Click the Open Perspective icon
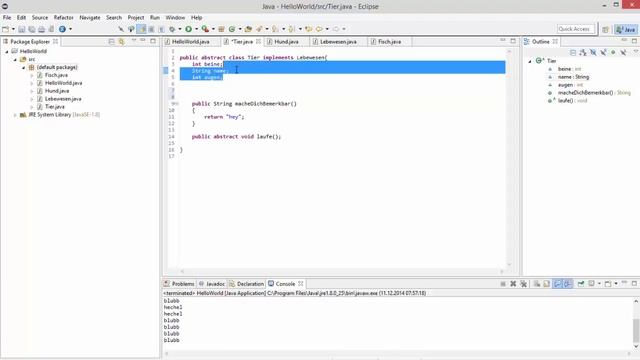 tap(605, 29)
